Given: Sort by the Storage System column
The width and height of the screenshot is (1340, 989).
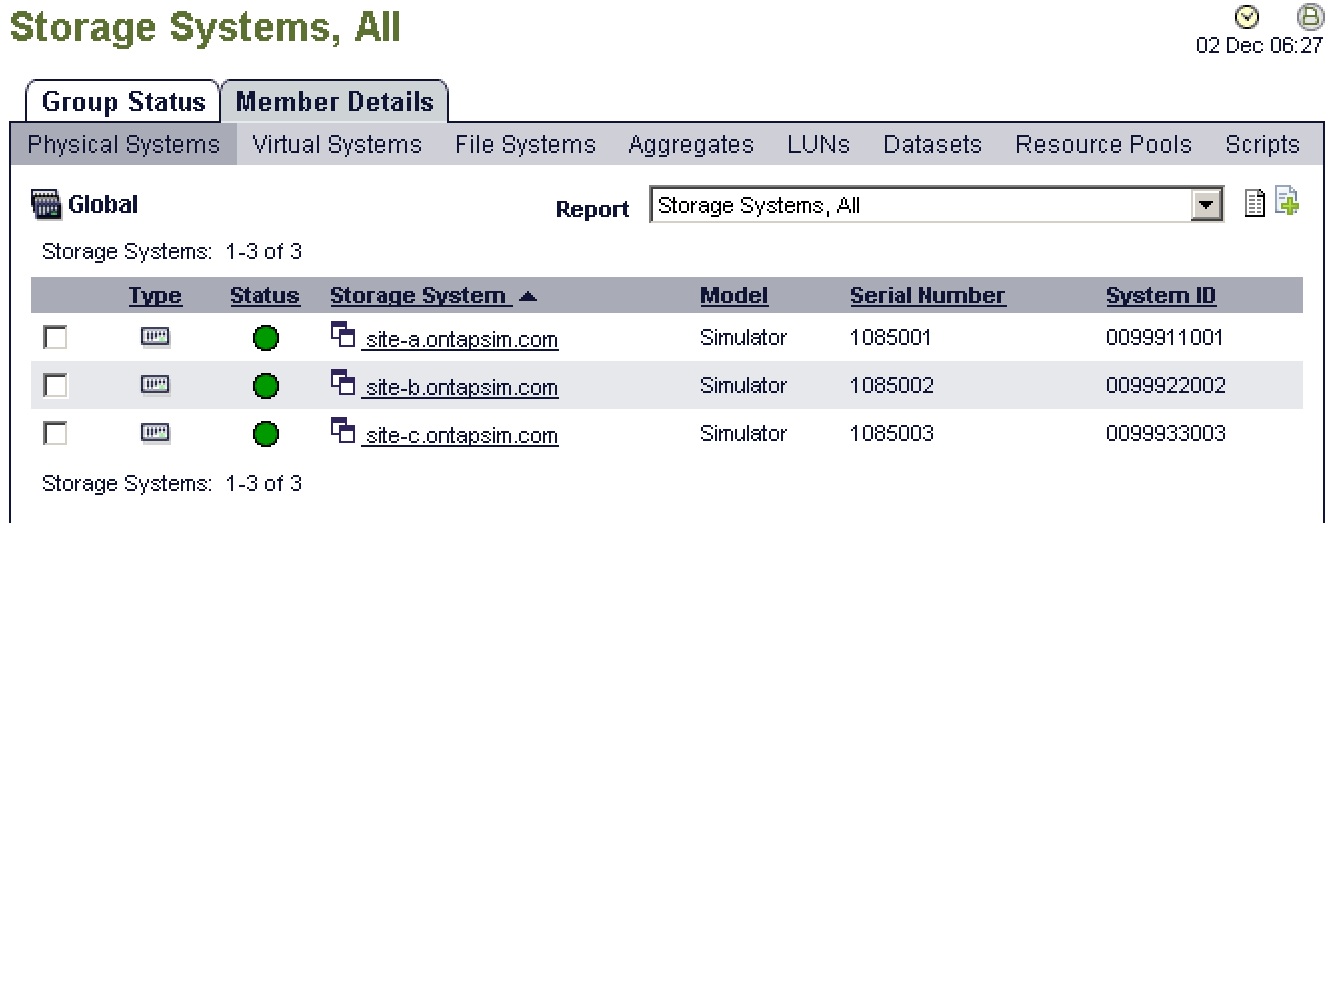Looking at the screenshot, I should click(418, 296).
